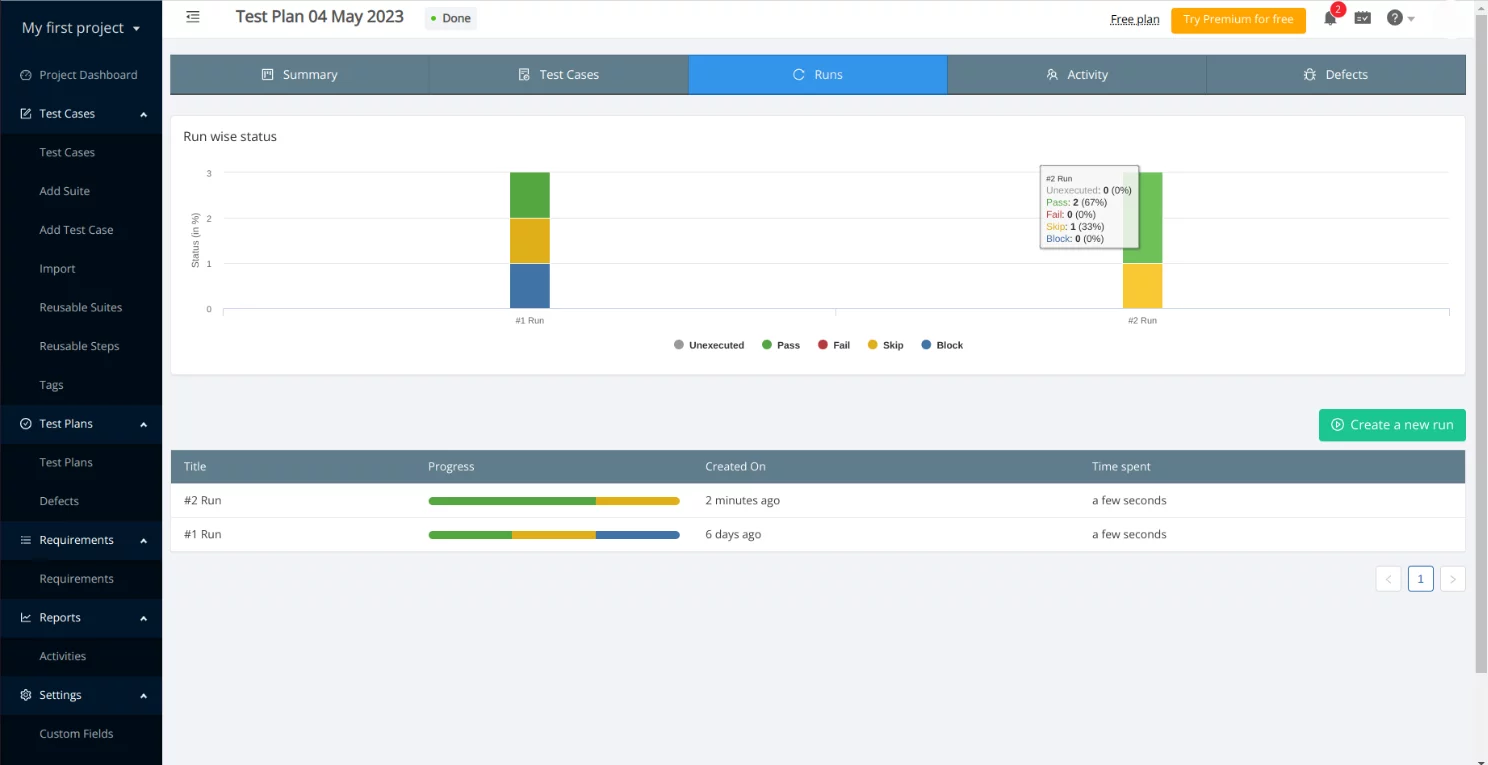The width and height of the screenshot is (1488, 765).
Task: Collapse the Reports sidebar section
Action: pos(143,618)
